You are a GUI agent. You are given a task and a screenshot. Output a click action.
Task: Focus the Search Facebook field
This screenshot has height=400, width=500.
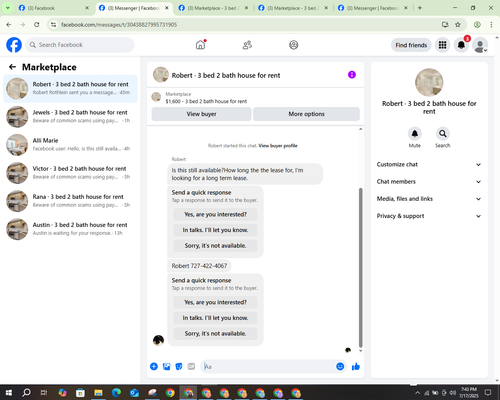[x=80, y=45]
